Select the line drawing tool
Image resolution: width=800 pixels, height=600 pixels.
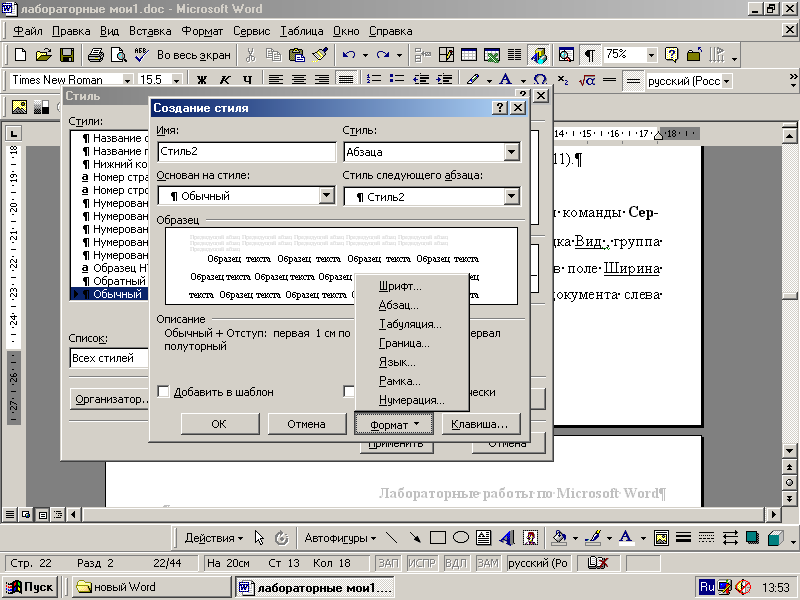[392, 538]
